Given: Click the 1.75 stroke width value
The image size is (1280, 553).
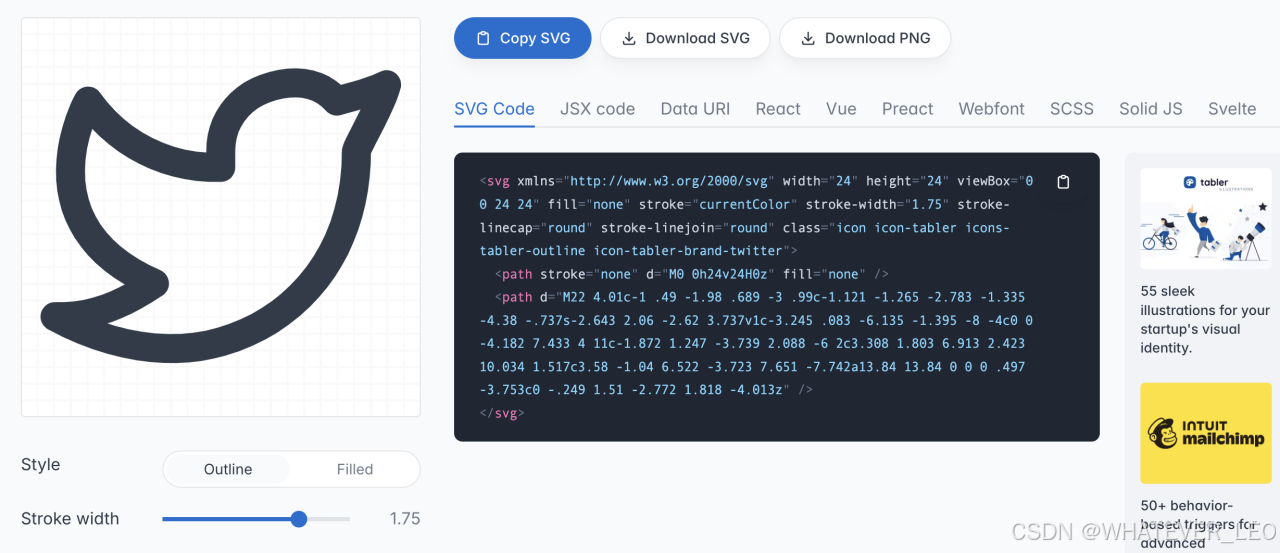Looking at the screenshot, I should pyautogui.click(x=405, y=519).
